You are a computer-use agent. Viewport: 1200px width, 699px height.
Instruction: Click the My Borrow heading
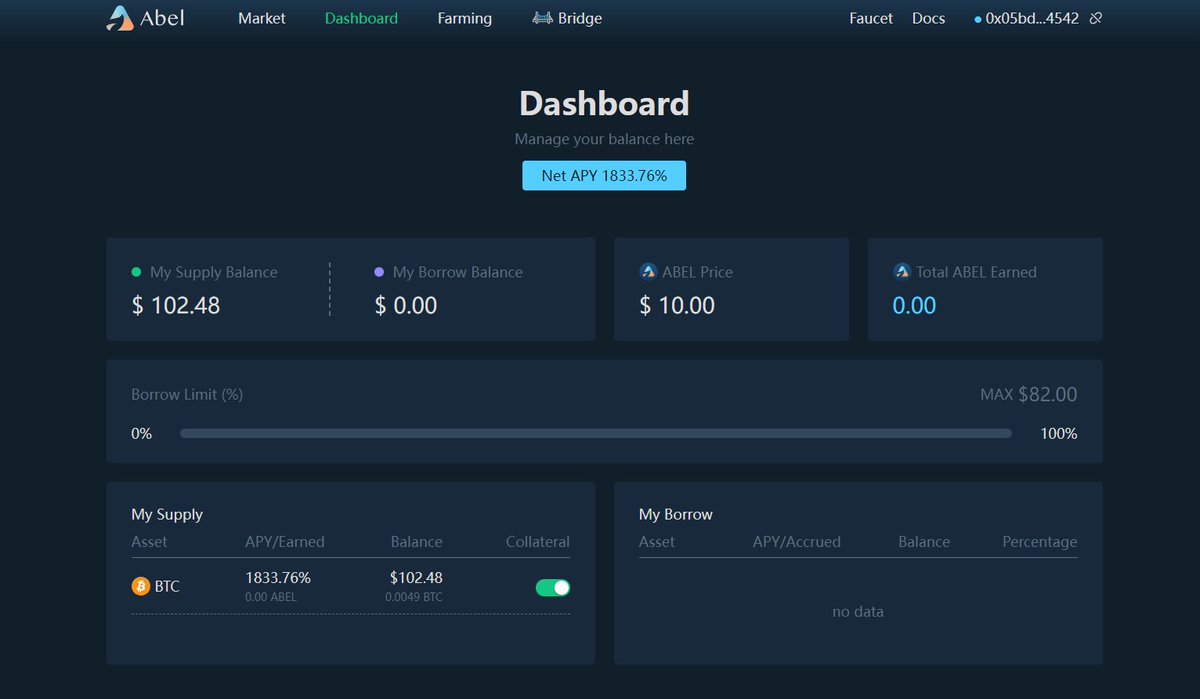coord(676,514)
